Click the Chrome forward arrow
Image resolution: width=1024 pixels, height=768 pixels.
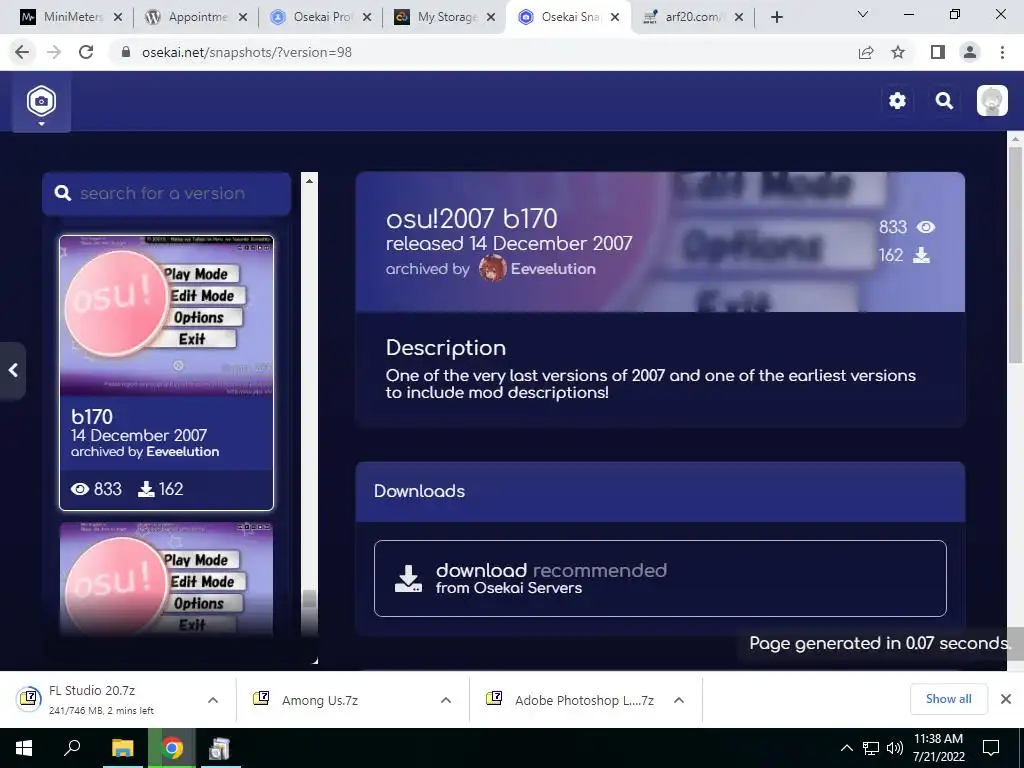(x=54, y=52)
